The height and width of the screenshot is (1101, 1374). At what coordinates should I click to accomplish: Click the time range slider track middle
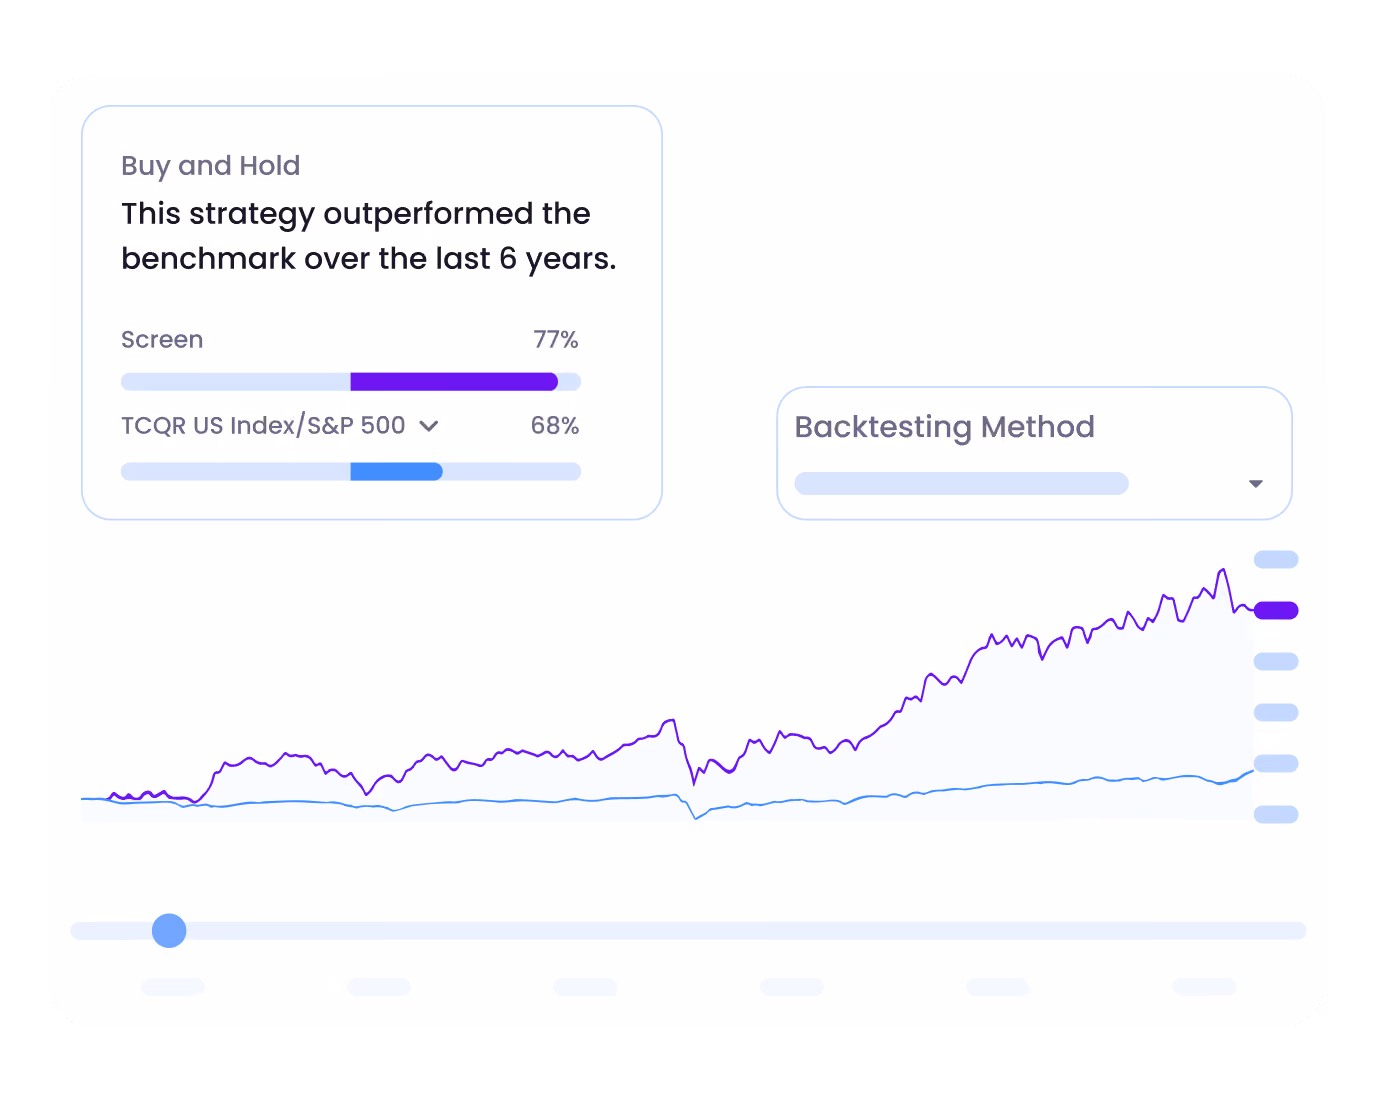(688, 931)
